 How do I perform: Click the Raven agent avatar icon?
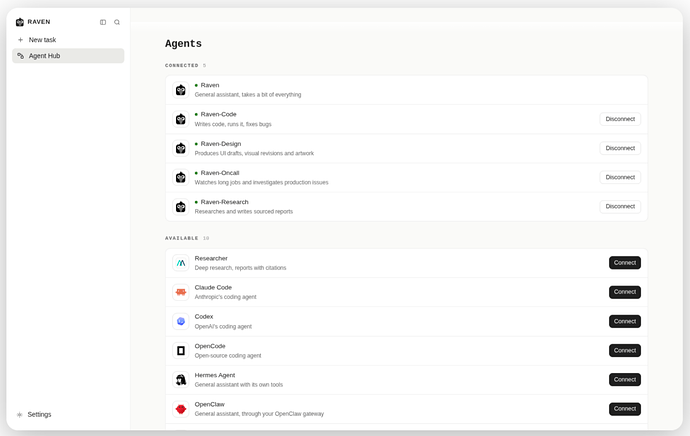(180, 90)
